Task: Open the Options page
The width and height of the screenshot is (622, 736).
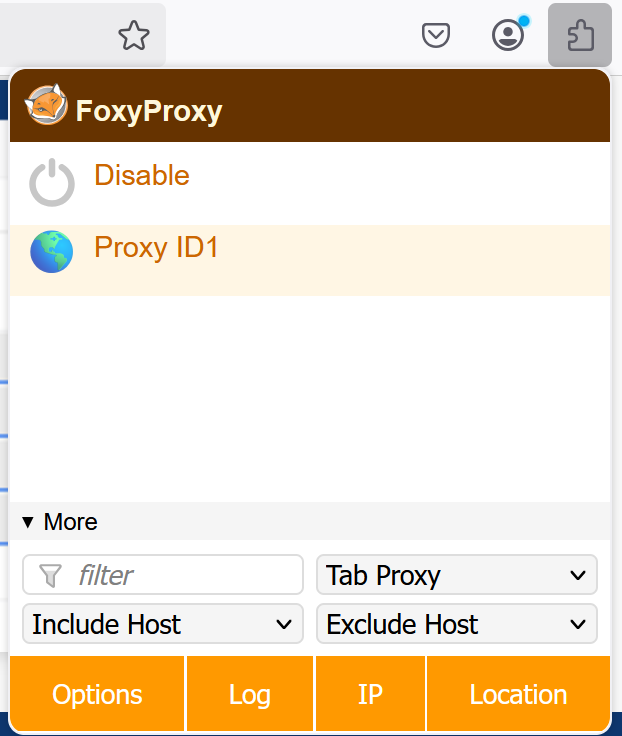Action: [97, 694]
